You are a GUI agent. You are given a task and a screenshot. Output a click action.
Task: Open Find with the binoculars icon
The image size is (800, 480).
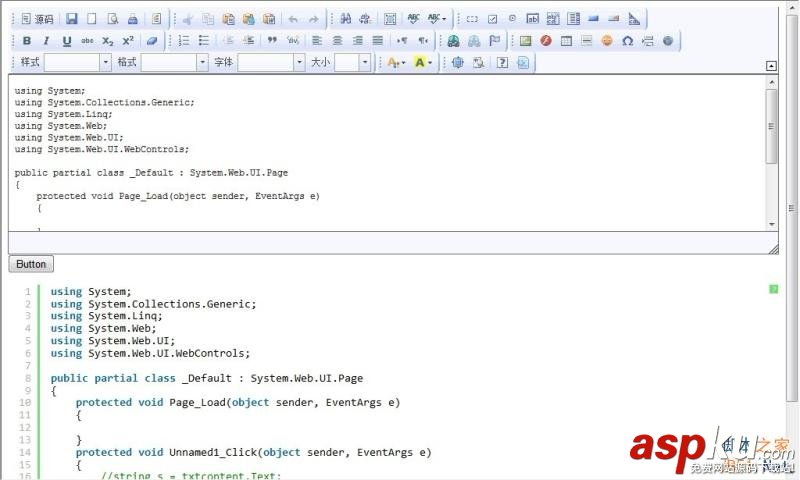point(345,19)
